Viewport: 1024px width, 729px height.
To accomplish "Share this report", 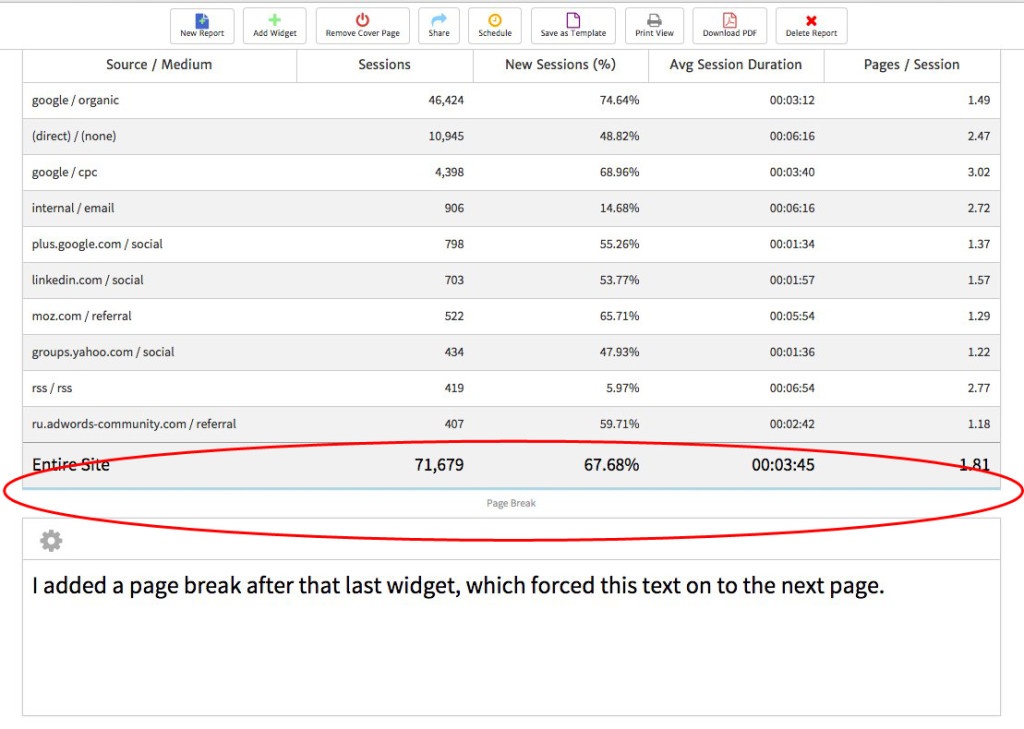I will (438, 25).
